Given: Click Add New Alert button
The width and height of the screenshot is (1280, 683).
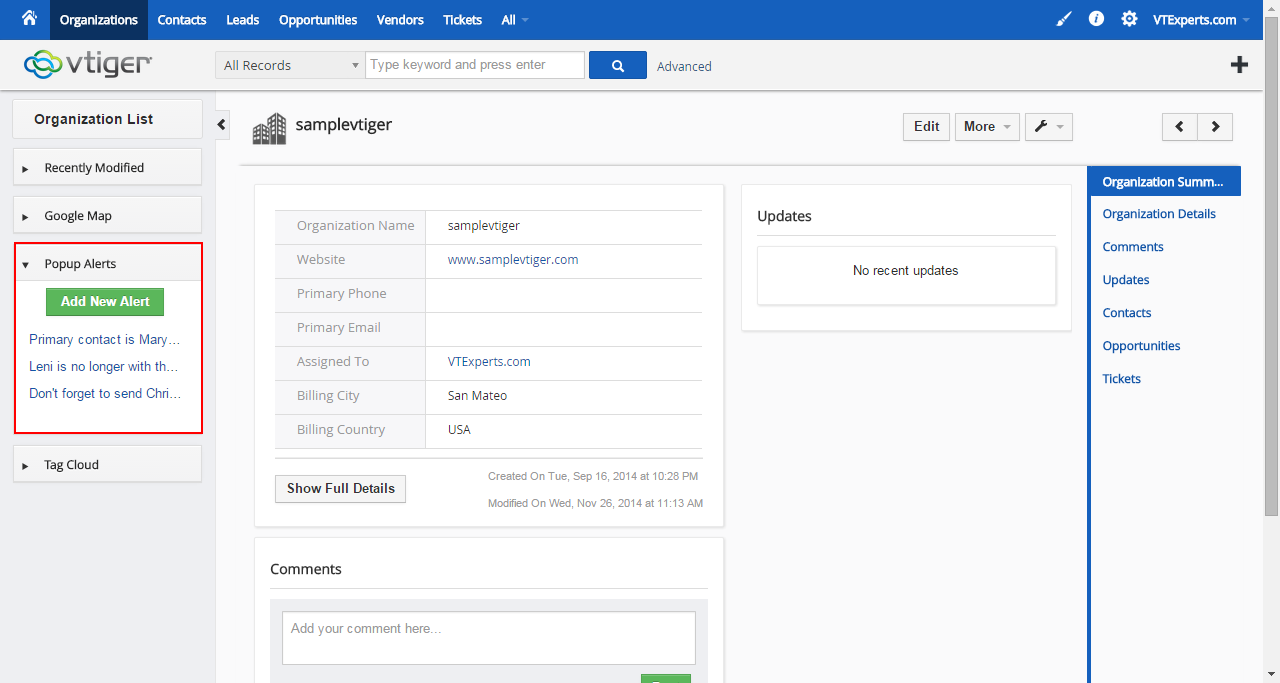Looking at the screenshot, I should [x=105, y=302].
